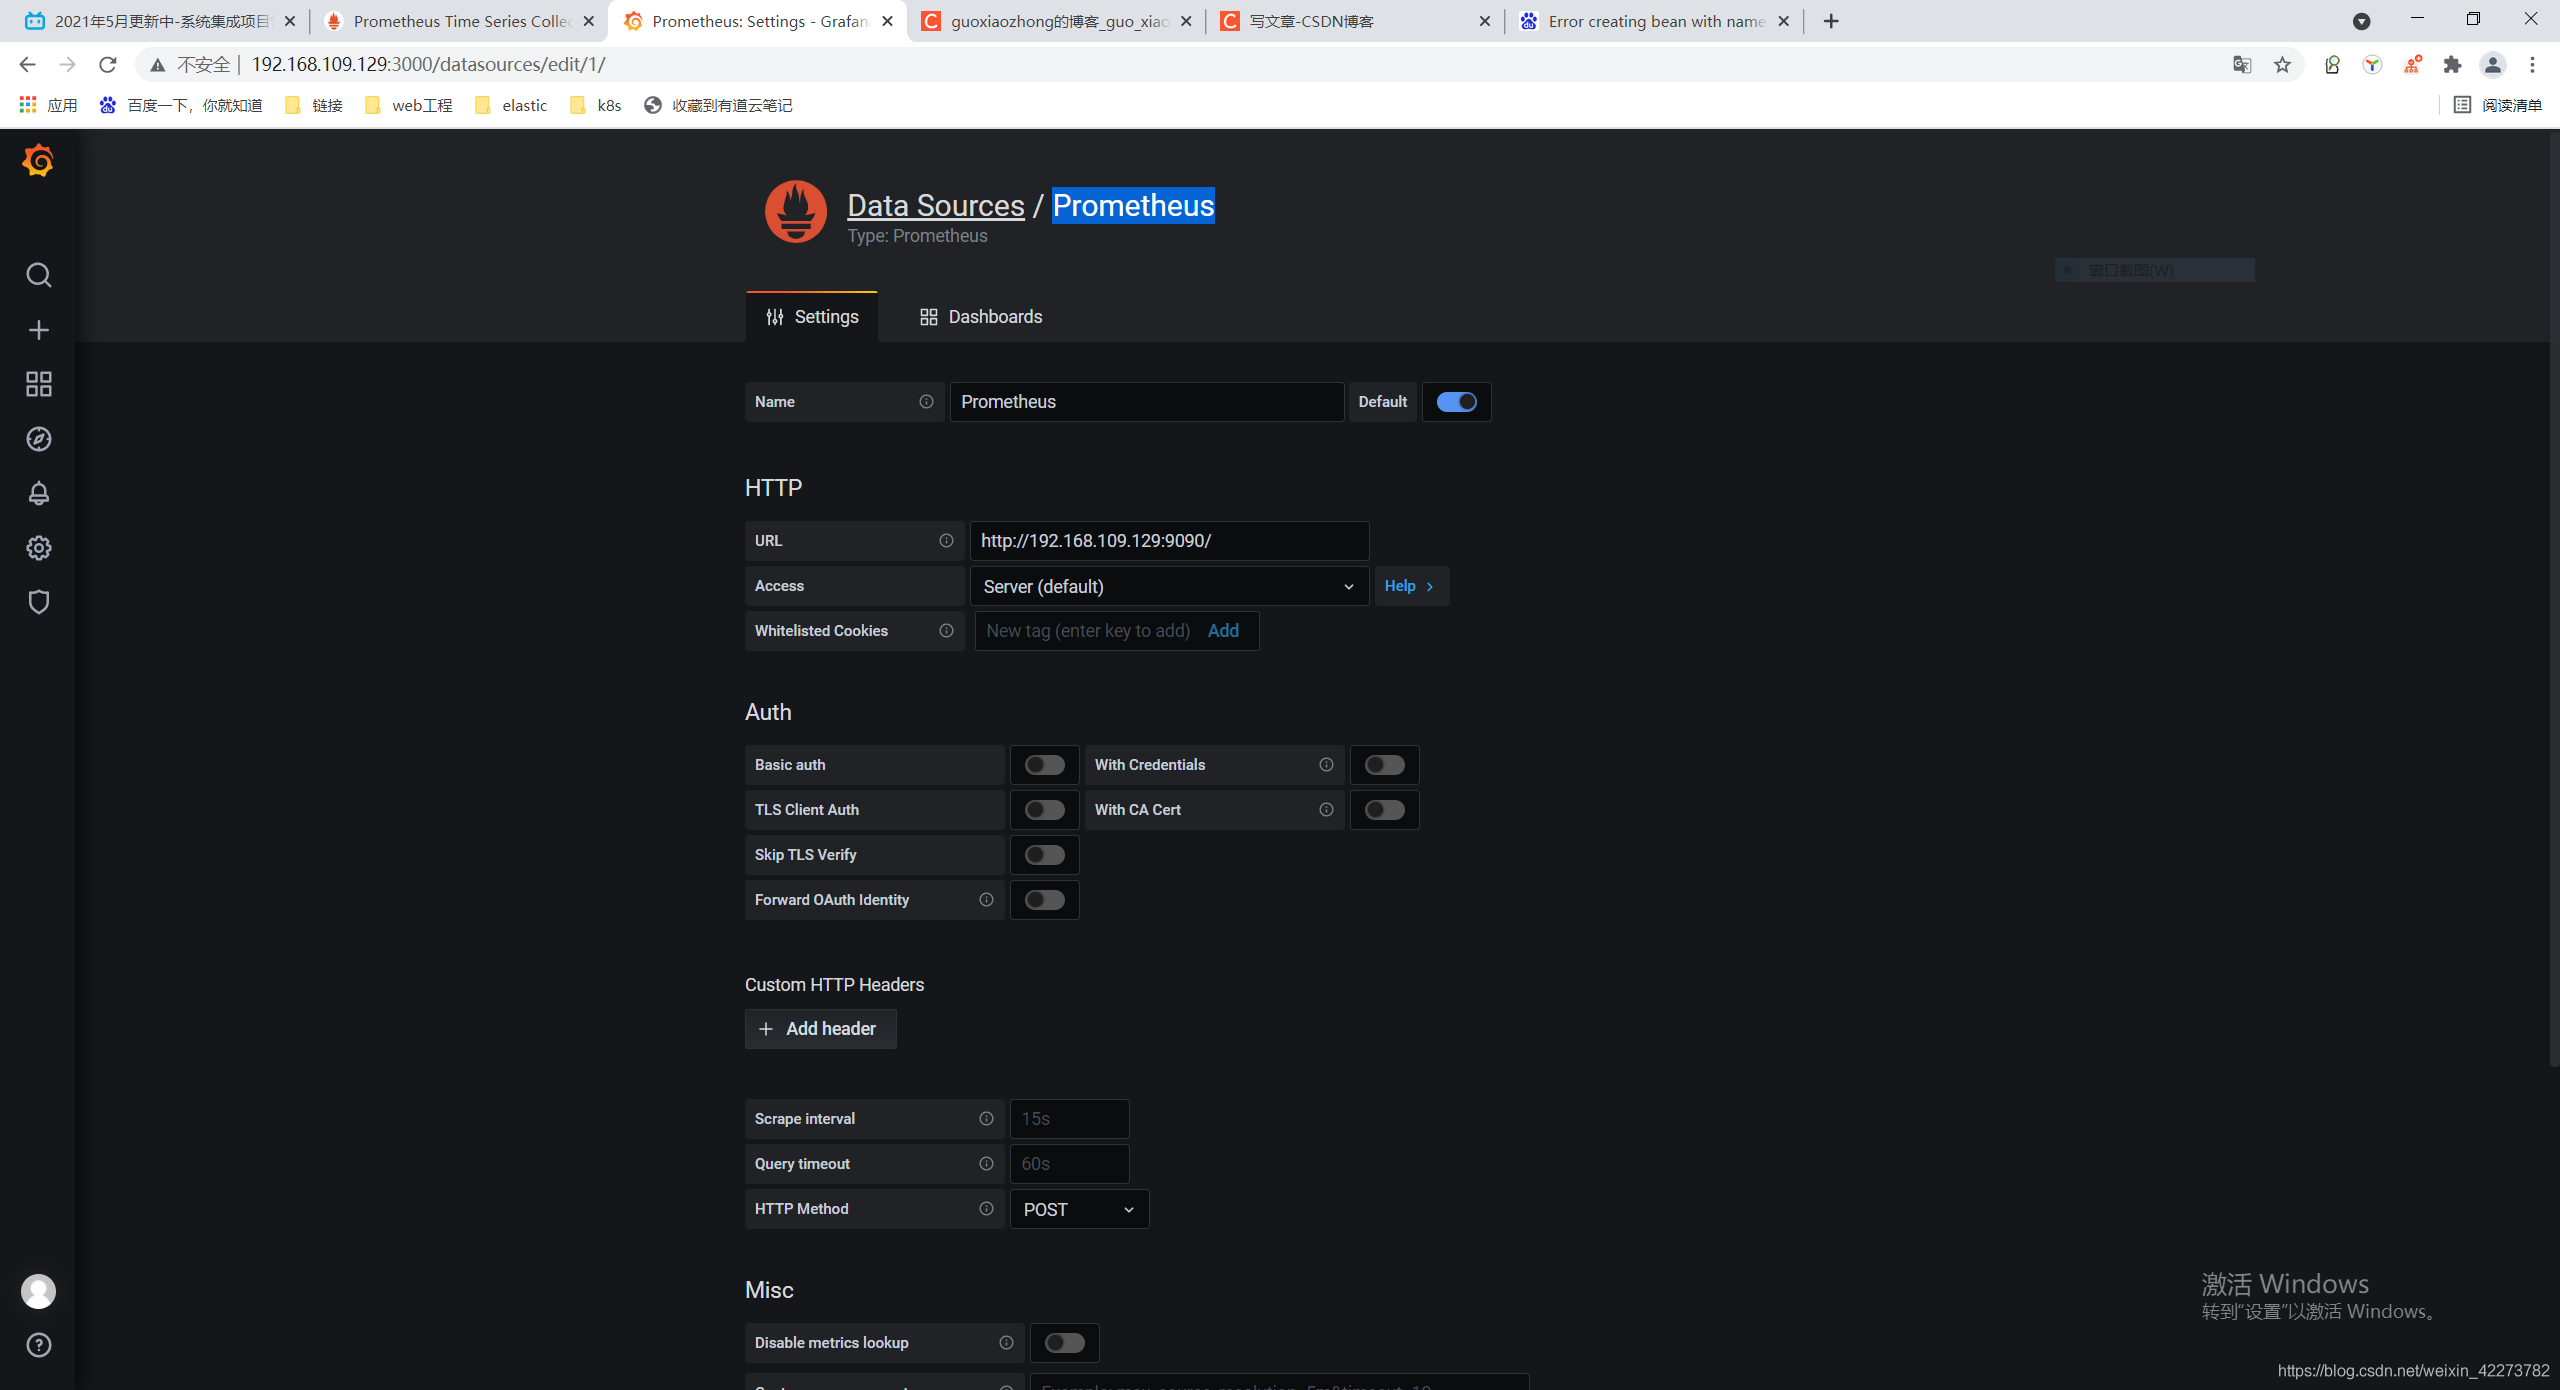2560x1390 pixels.
Task: Open the tab search dropdown arrow
Action: [2361, 21]
